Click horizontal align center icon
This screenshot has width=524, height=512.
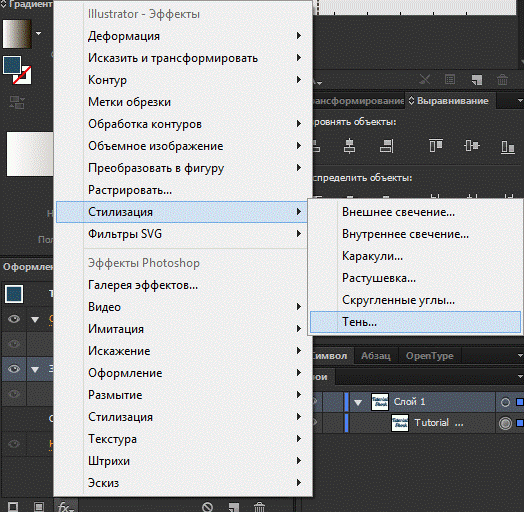point(349,146)
